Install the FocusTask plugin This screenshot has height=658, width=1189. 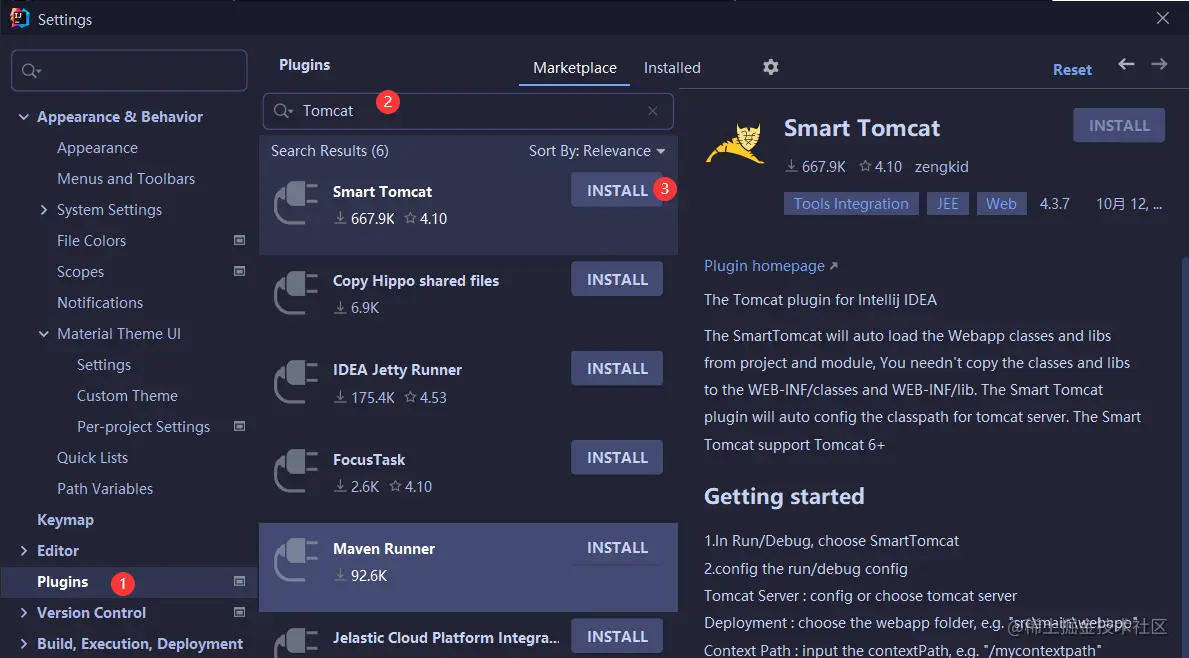coord(616,458)
